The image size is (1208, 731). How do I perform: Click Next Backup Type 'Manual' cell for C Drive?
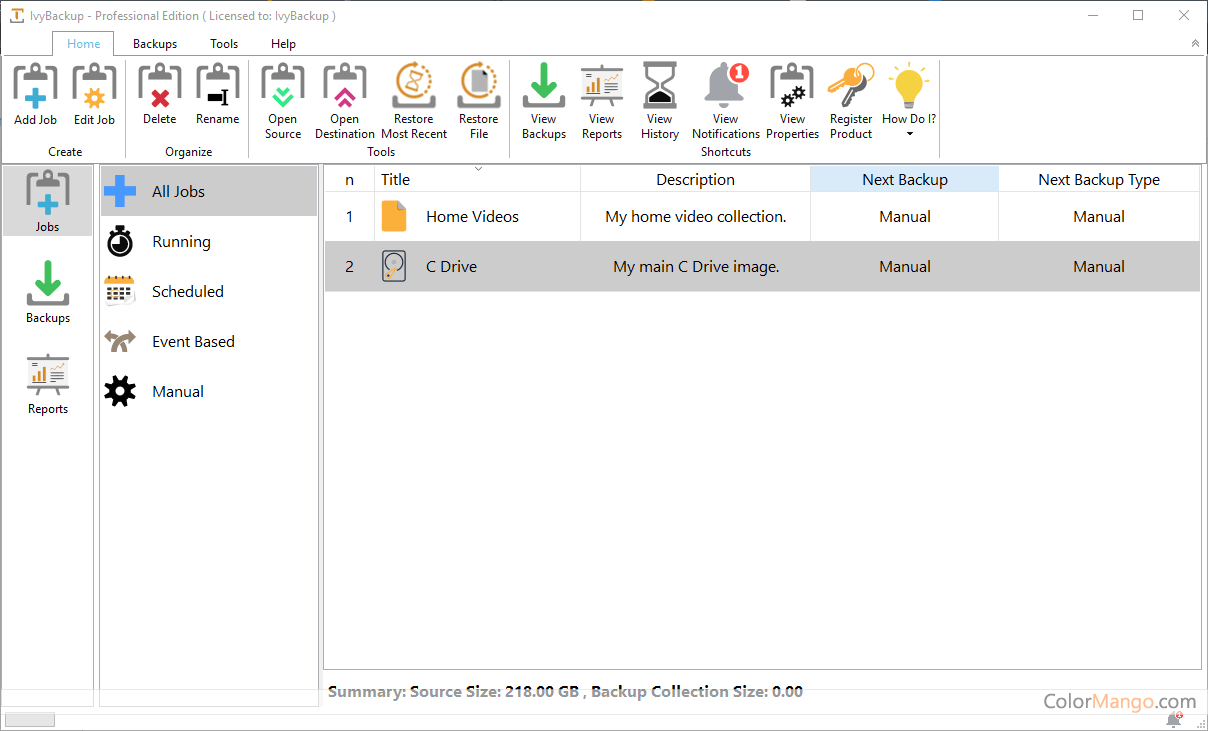(1099, 267)
